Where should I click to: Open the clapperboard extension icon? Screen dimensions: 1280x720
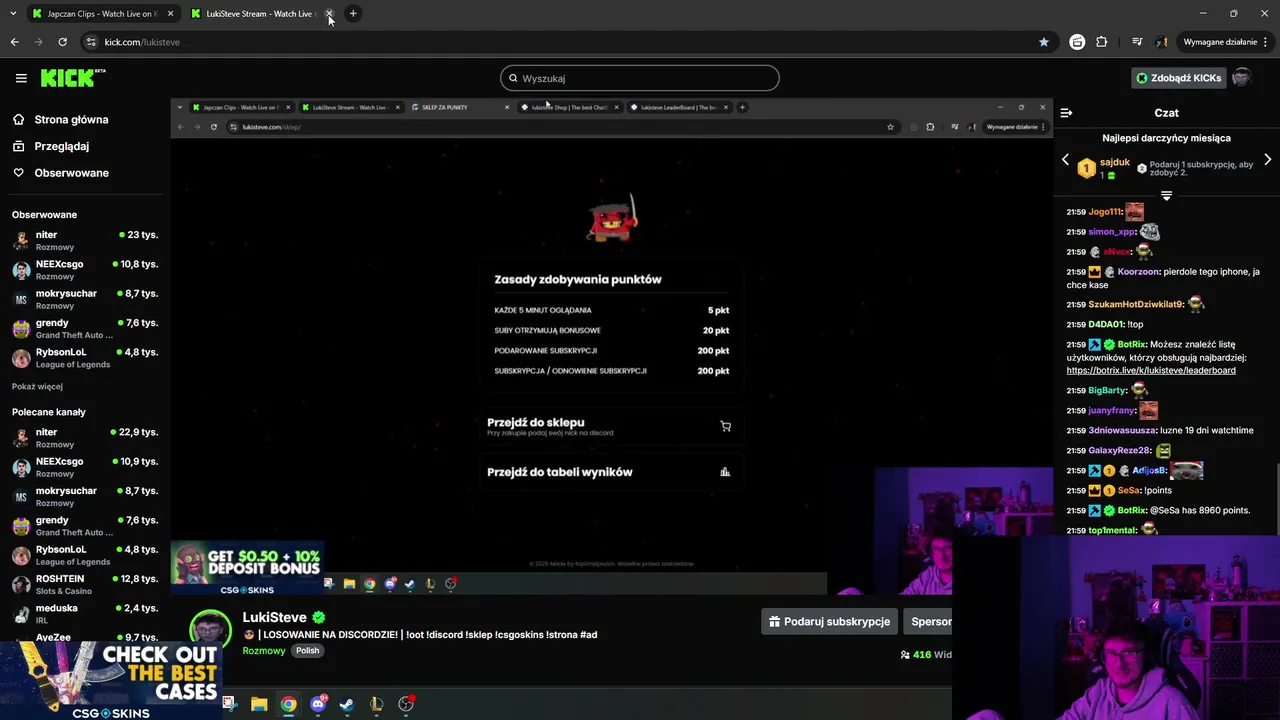click(1077, 42)
